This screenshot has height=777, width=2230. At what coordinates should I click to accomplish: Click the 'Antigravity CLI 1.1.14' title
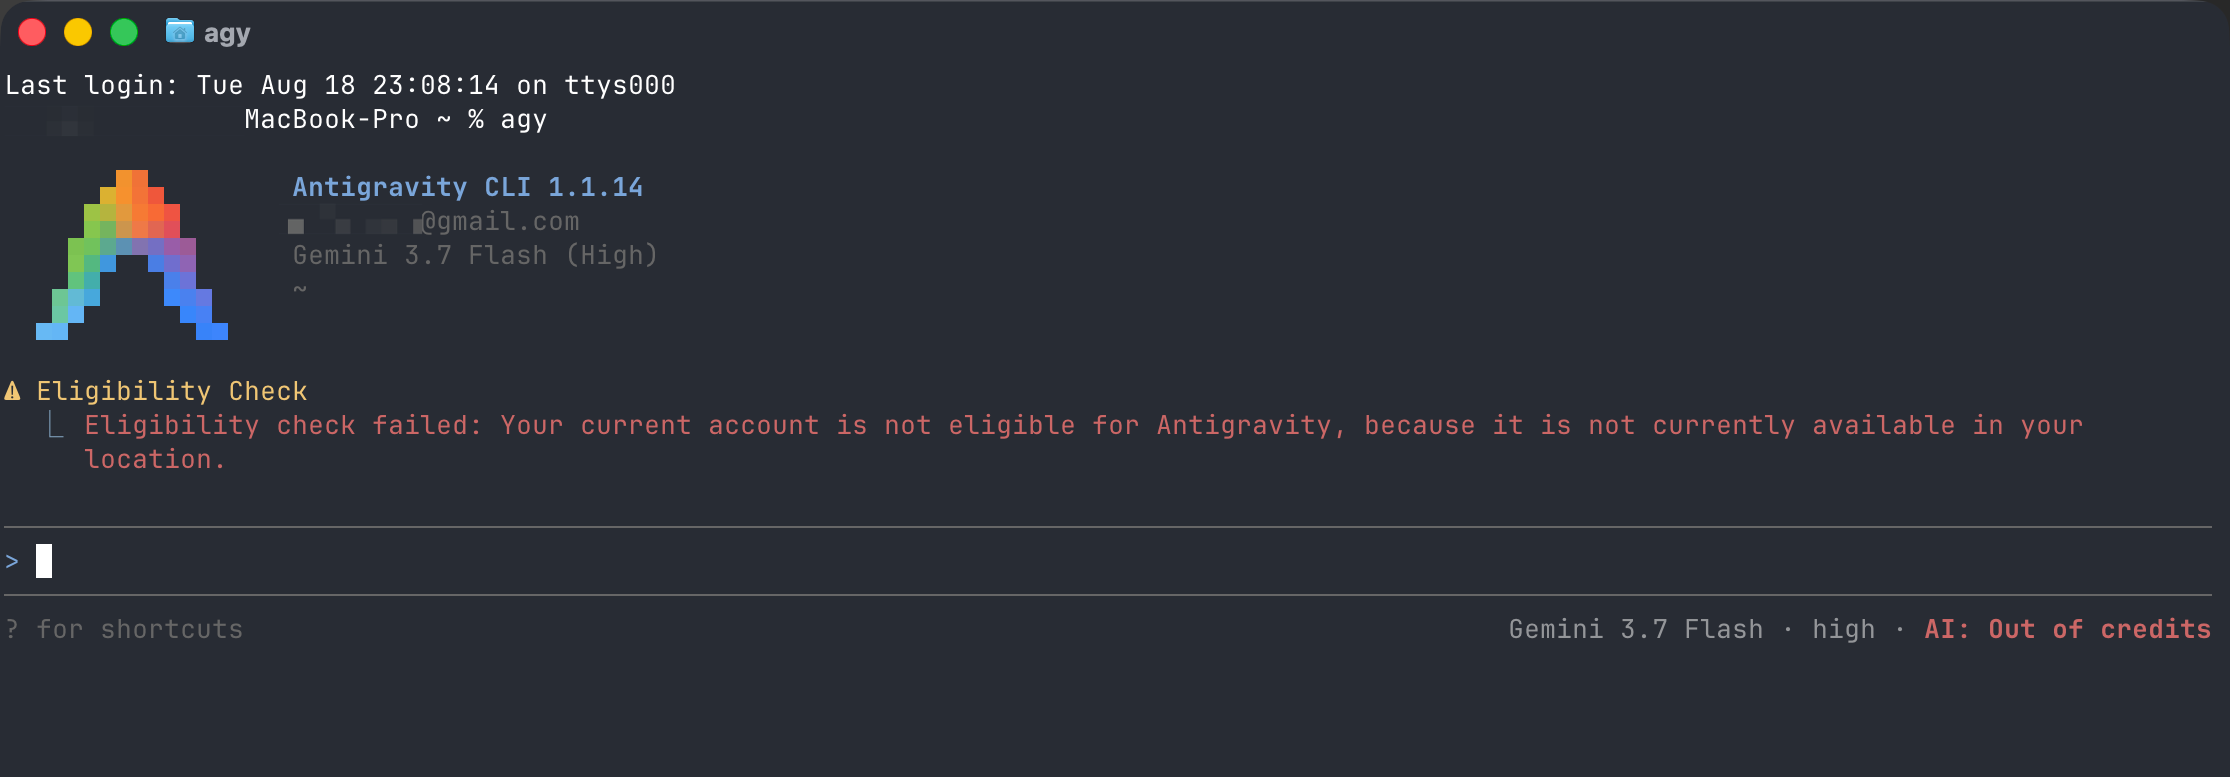468,187
